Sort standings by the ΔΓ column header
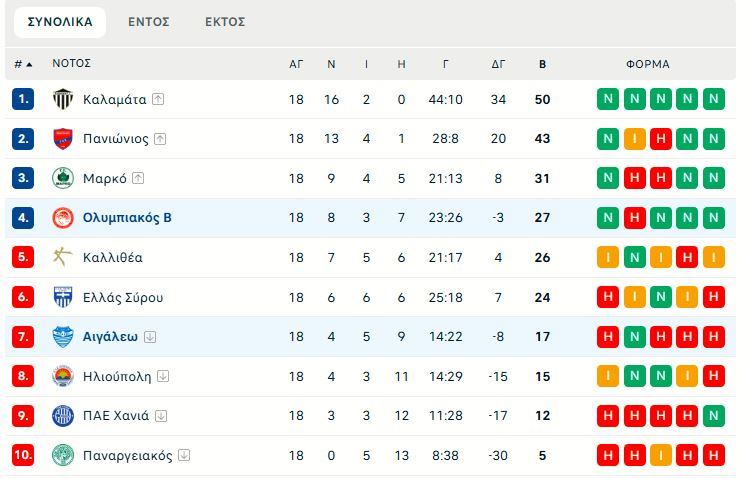Viewport: 748px width, 479px height. coord(498,64)
